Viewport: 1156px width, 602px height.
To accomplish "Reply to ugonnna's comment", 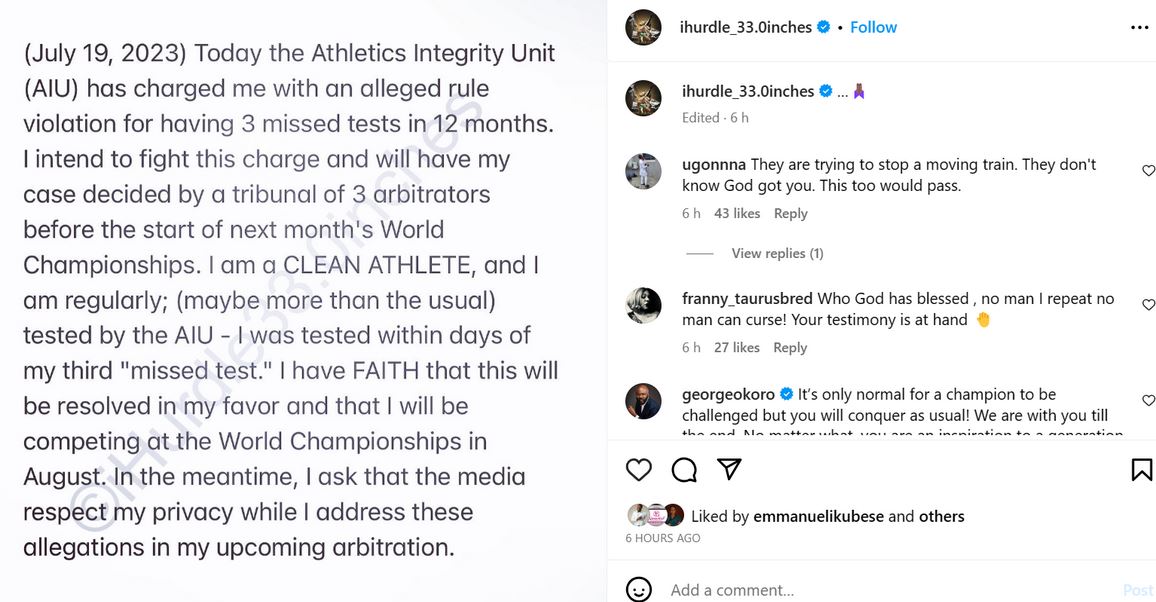I will pyautogui.click(x=790, y=213).
